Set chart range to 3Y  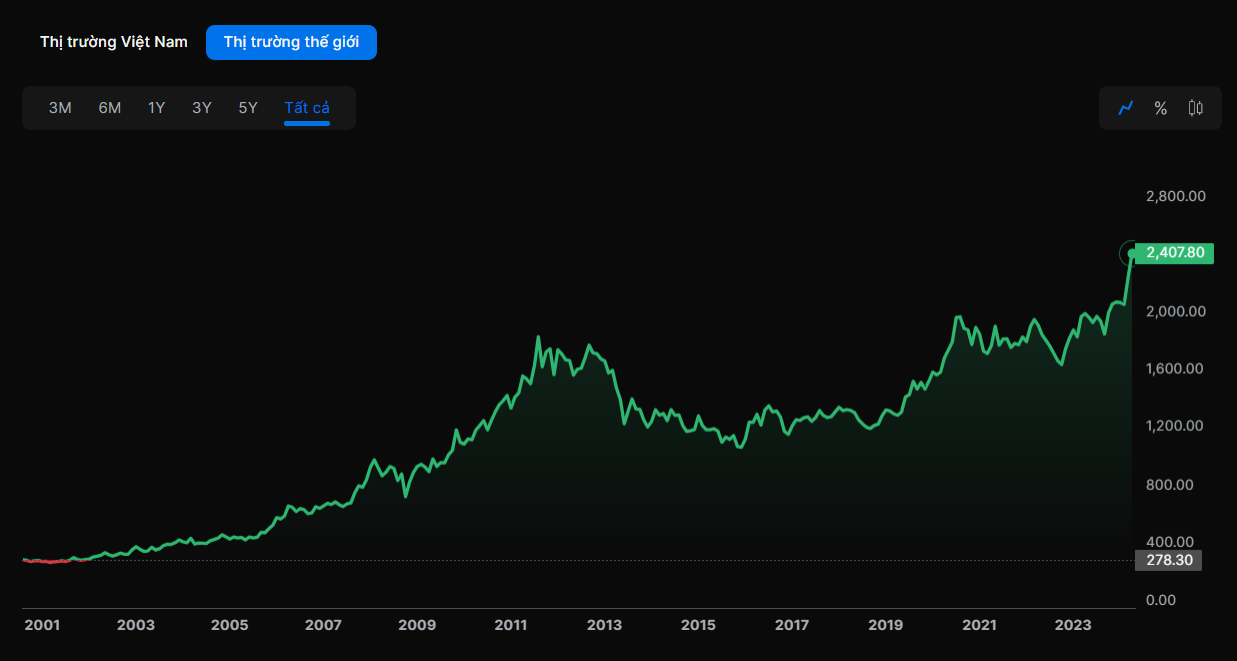click(202, 108)
